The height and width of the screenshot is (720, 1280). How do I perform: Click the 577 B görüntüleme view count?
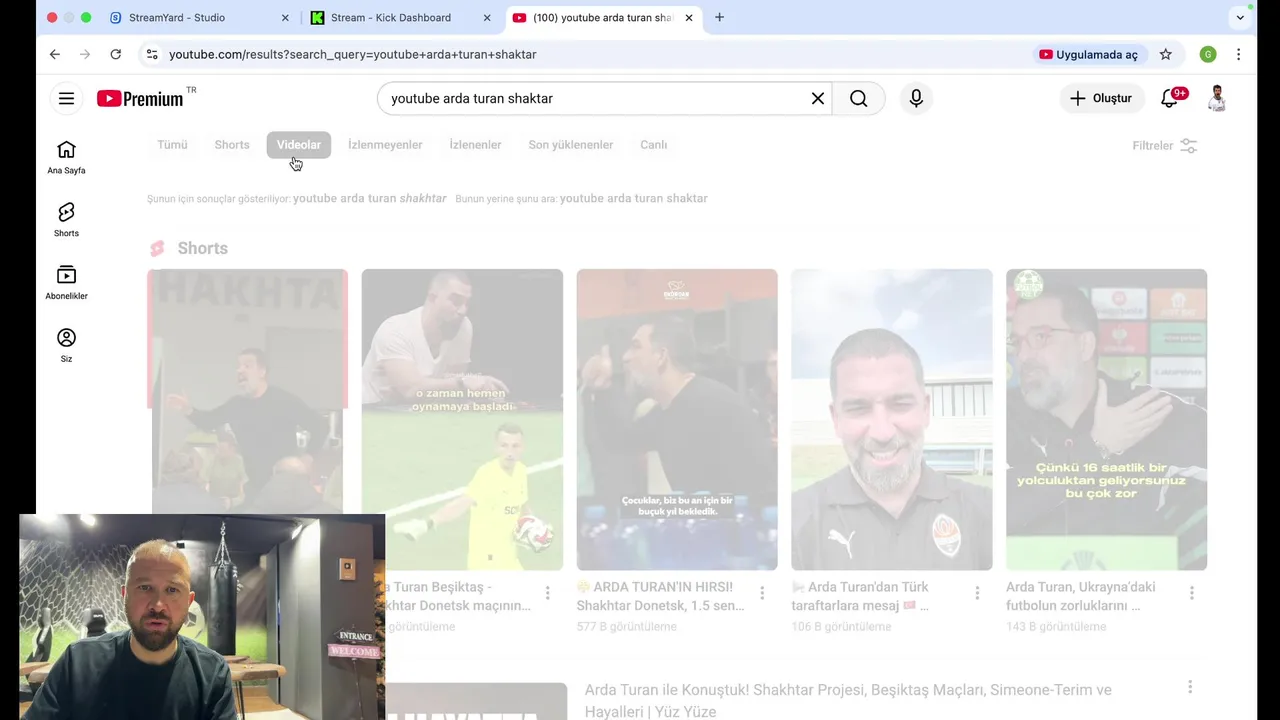tap(626, 627)
